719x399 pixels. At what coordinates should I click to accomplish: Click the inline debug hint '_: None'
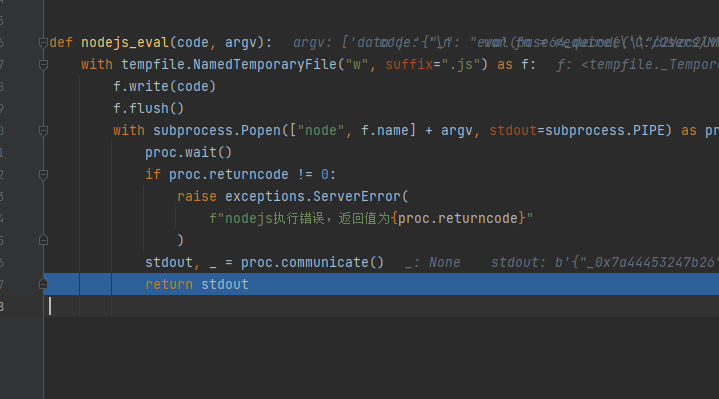point(432,262)
